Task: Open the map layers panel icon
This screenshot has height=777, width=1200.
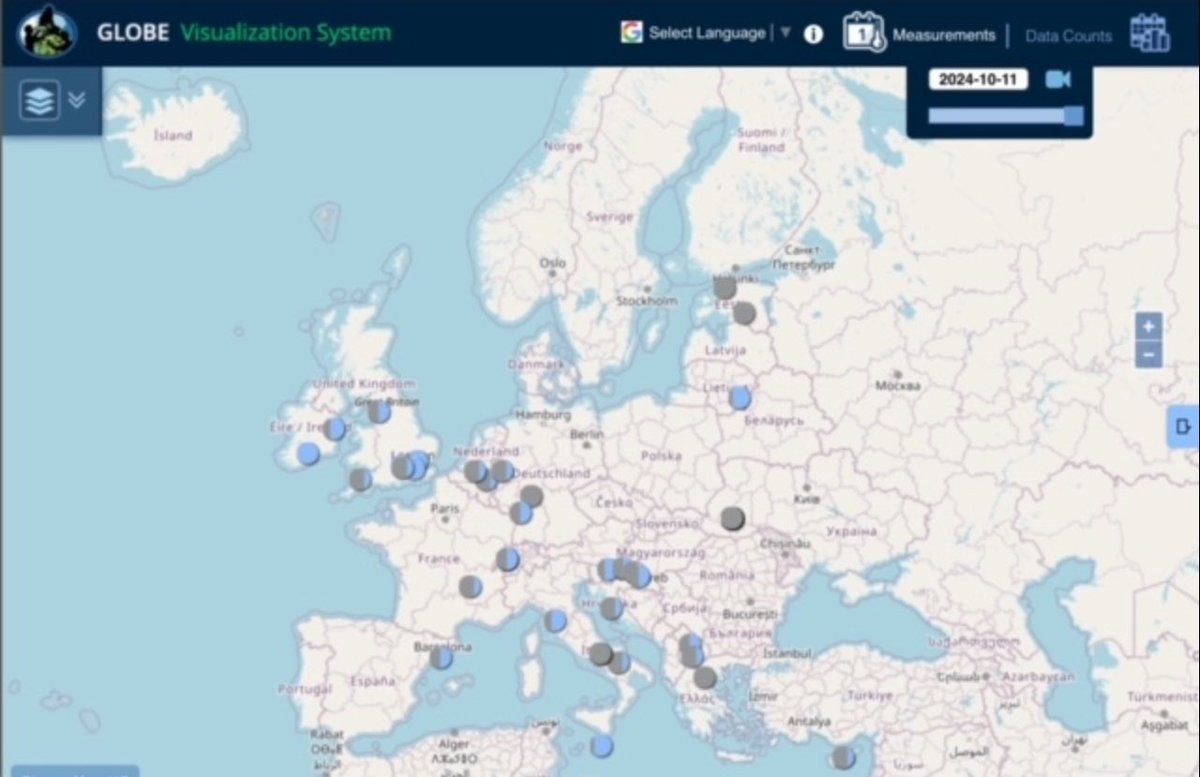Action: point(39,101)
